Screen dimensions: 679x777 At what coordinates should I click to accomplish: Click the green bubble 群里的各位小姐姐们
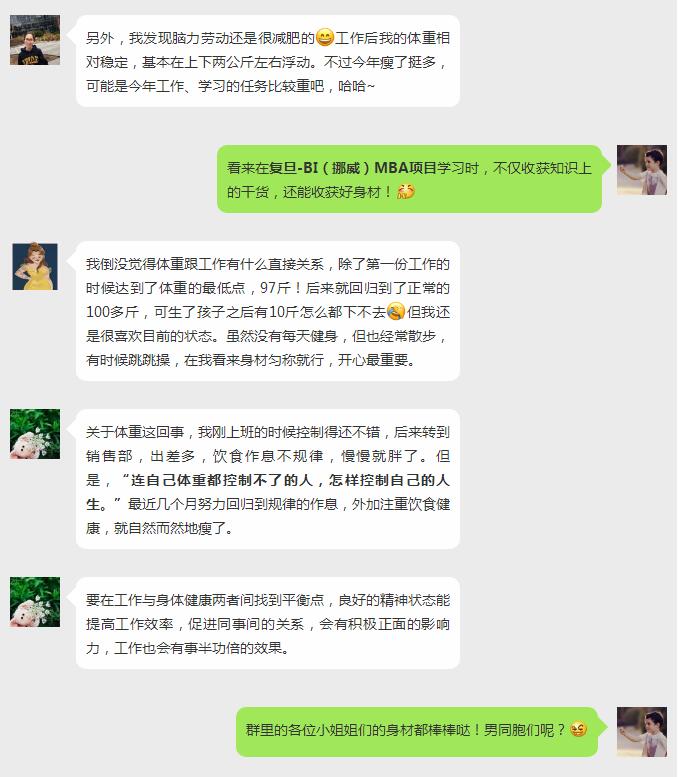(x=417, y=732)
